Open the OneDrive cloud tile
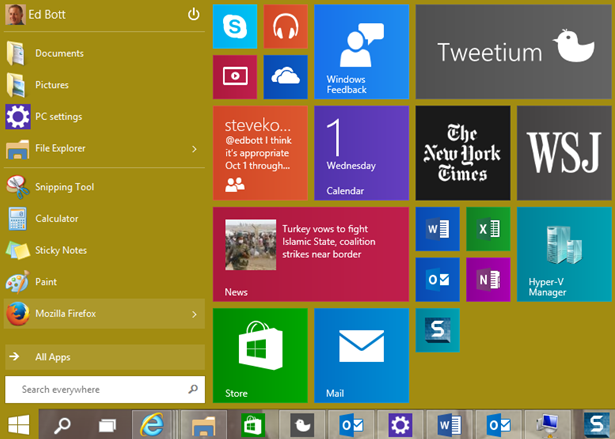 pos(286,77)
